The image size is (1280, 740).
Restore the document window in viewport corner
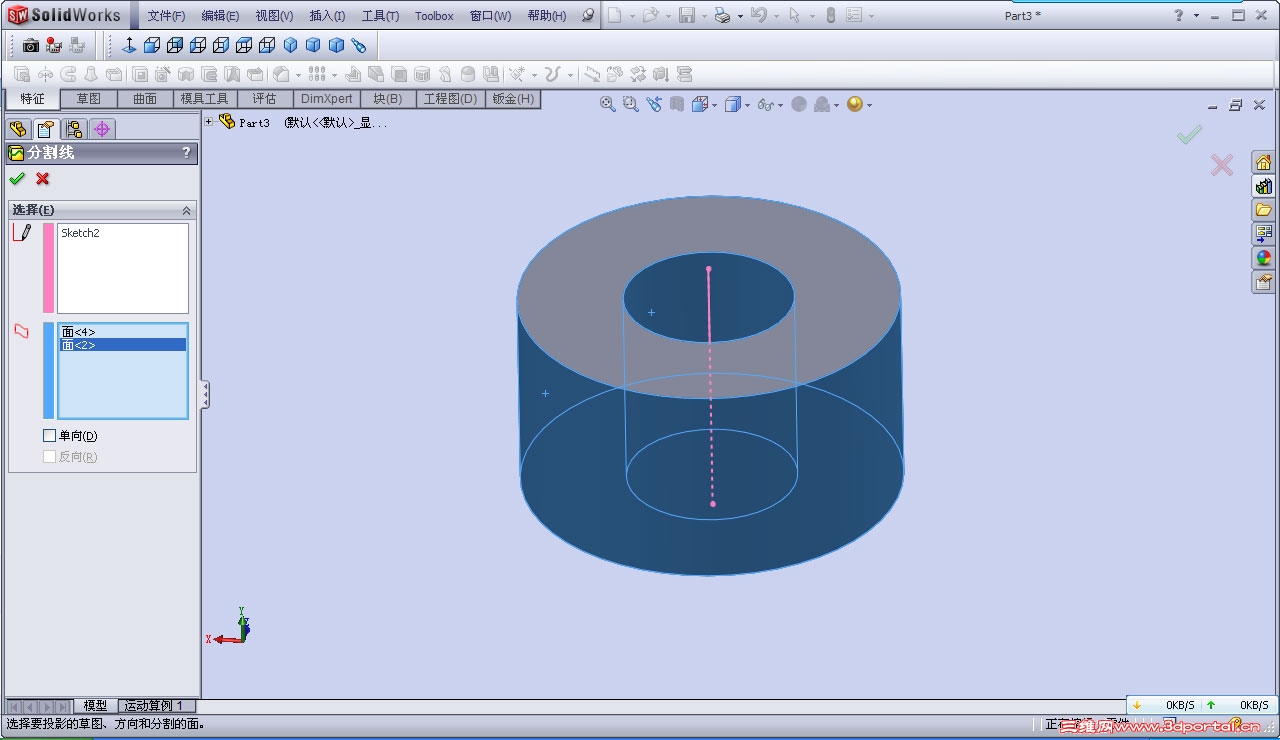(1236, 105)
